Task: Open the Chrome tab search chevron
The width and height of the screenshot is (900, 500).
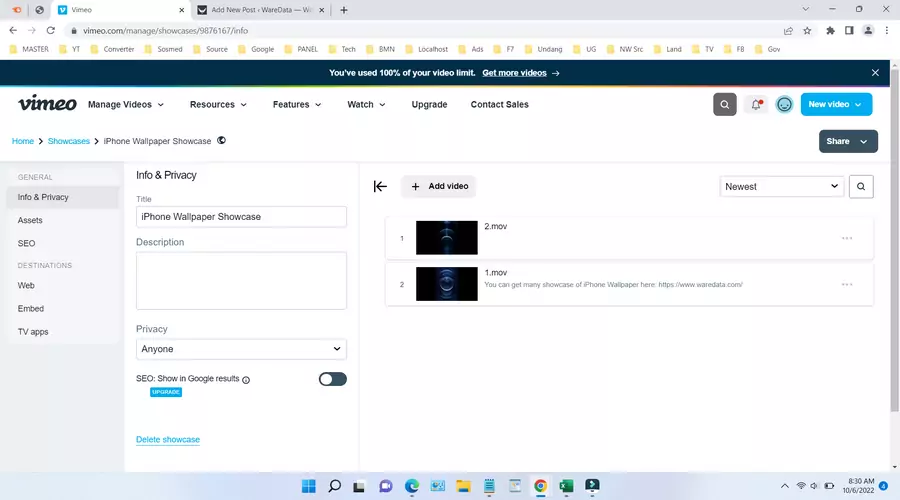Action: coord(805,9)
